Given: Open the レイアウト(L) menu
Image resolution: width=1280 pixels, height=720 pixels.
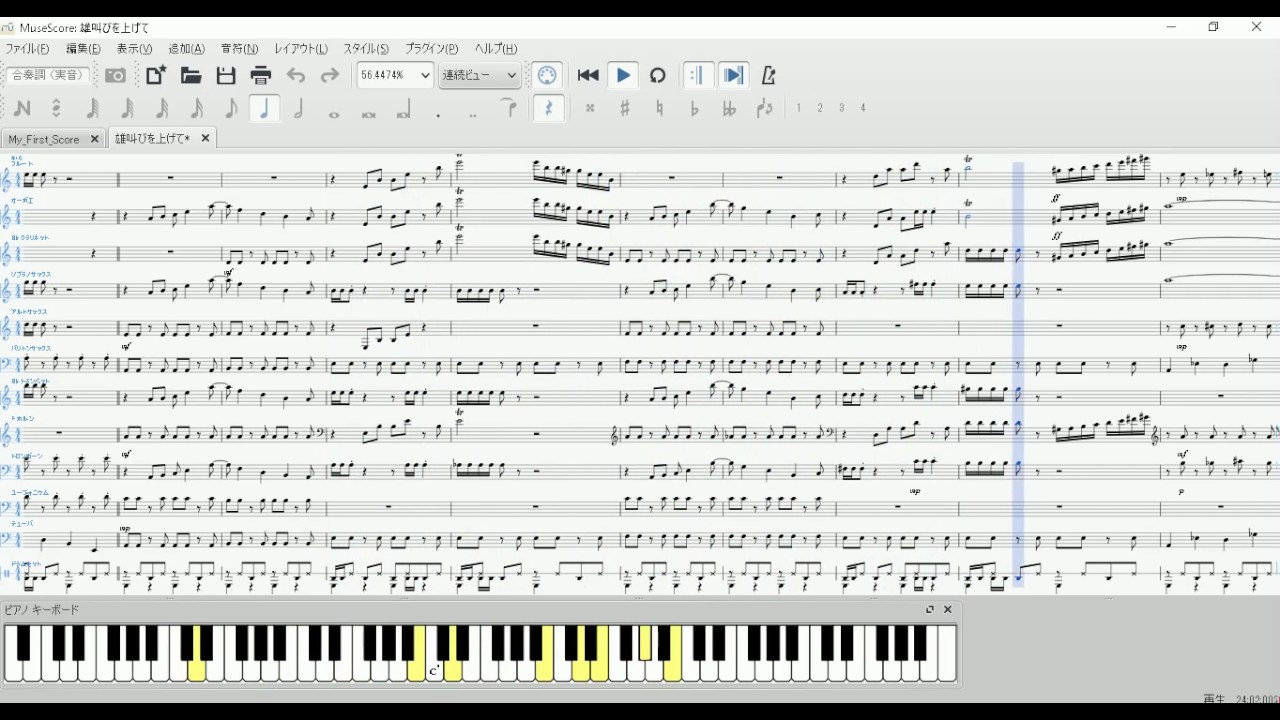Looking at the screenshot, I should (x=301, y=48).
